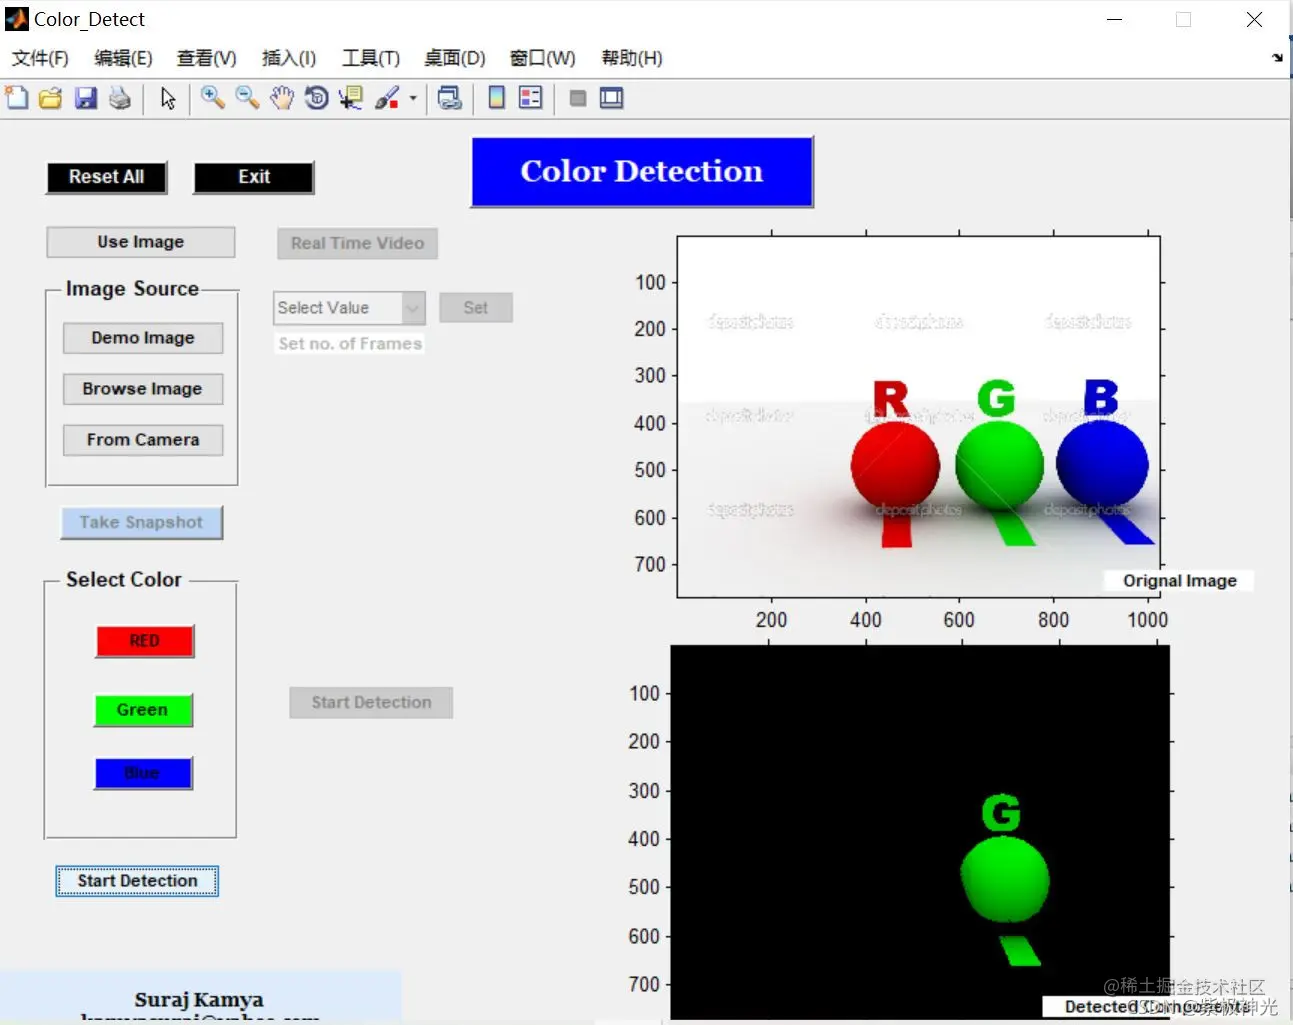The image size is (1293, 1025).
Task: Open a file with the folder icon
Action: (50, 98)
